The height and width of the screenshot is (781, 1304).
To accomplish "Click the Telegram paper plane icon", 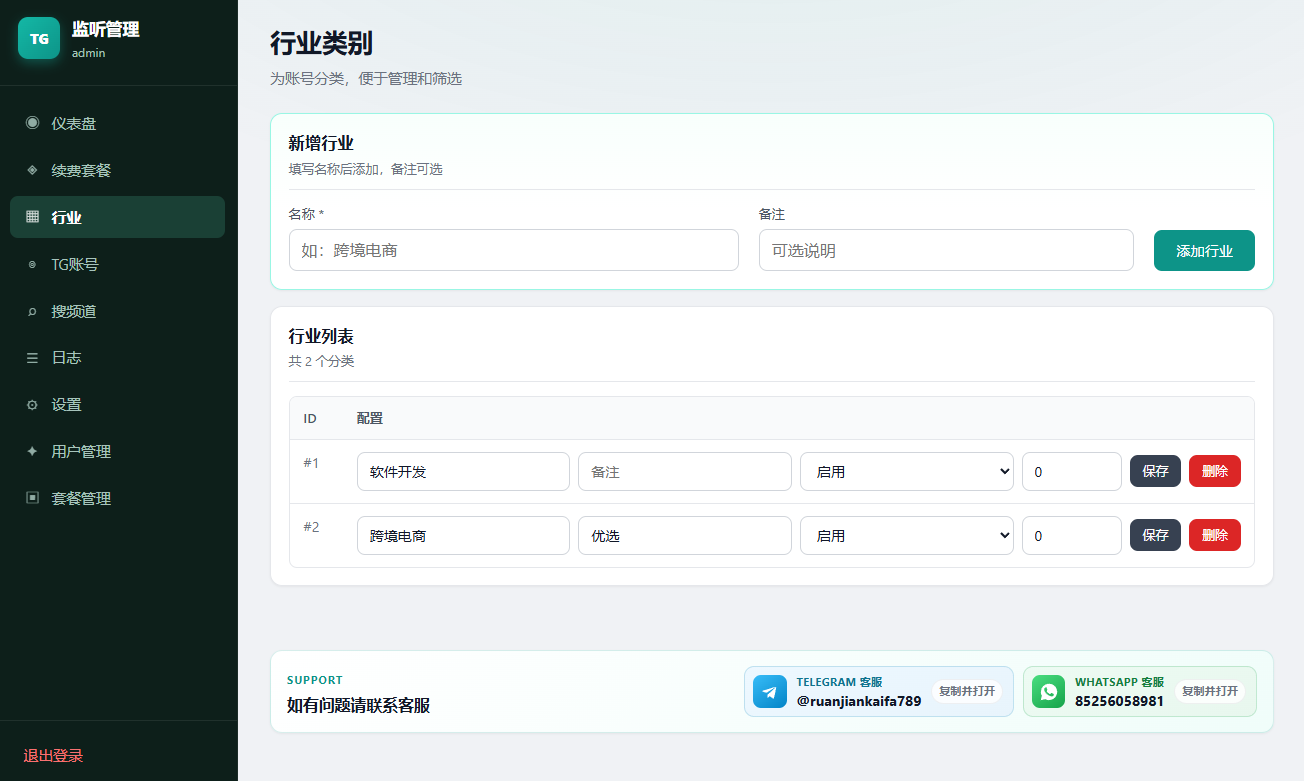I will (x=770, y=692).
